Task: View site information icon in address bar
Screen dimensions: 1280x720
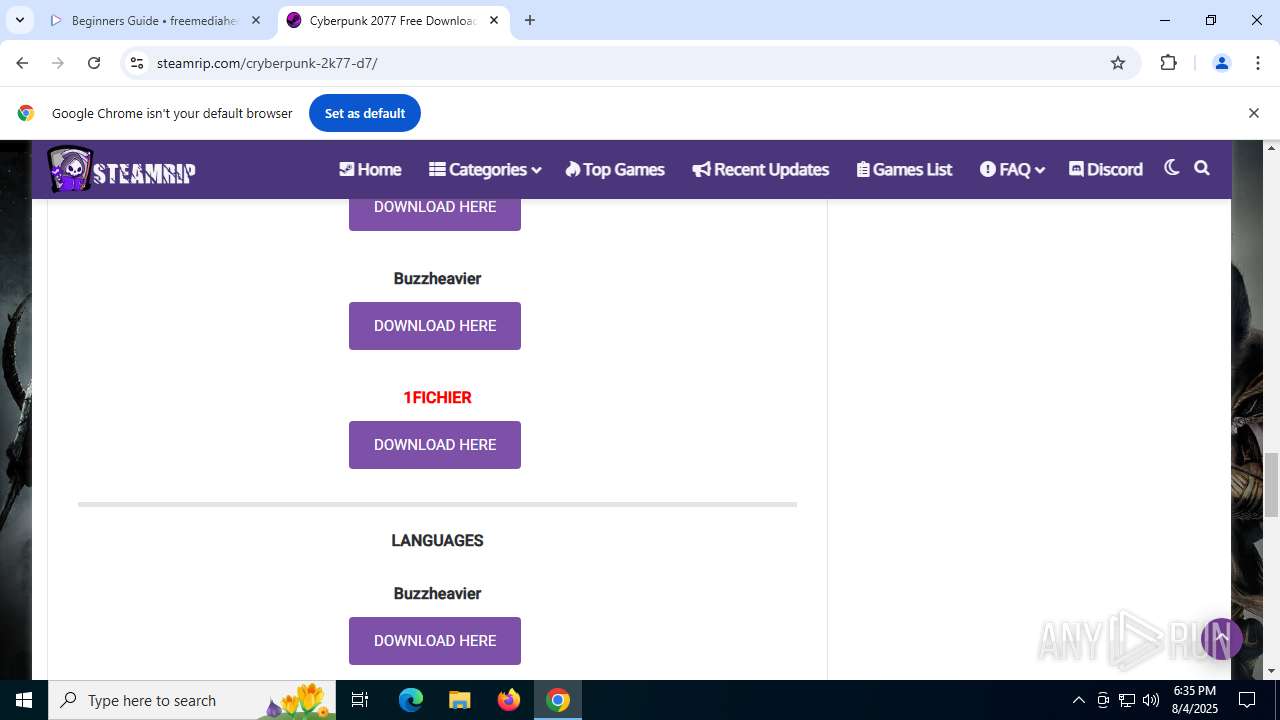Action: click(137, 63)
